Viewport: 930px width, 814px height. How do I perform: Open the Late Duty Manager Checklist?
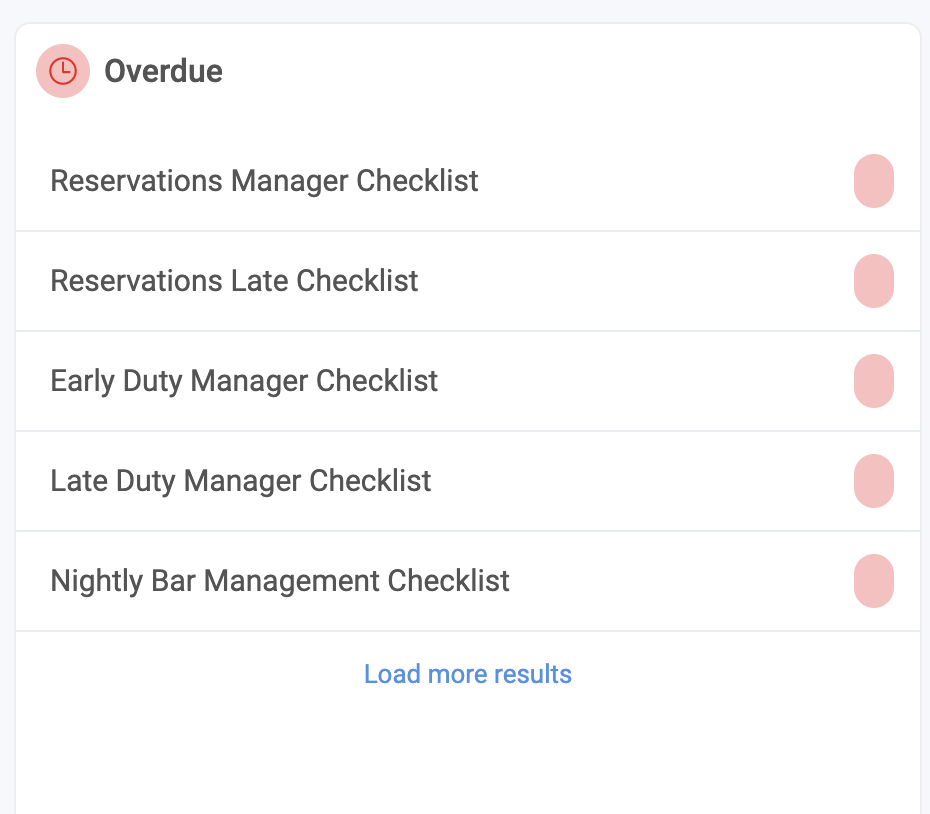pos(240,481)
